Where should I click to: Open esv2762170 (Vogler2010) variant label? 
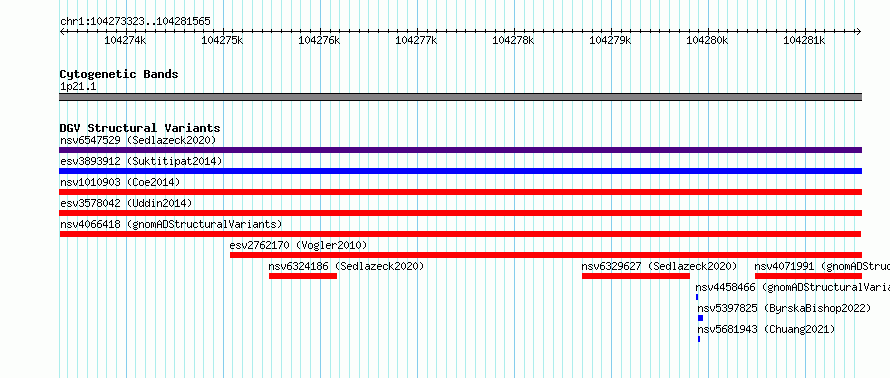click(299, 245)
